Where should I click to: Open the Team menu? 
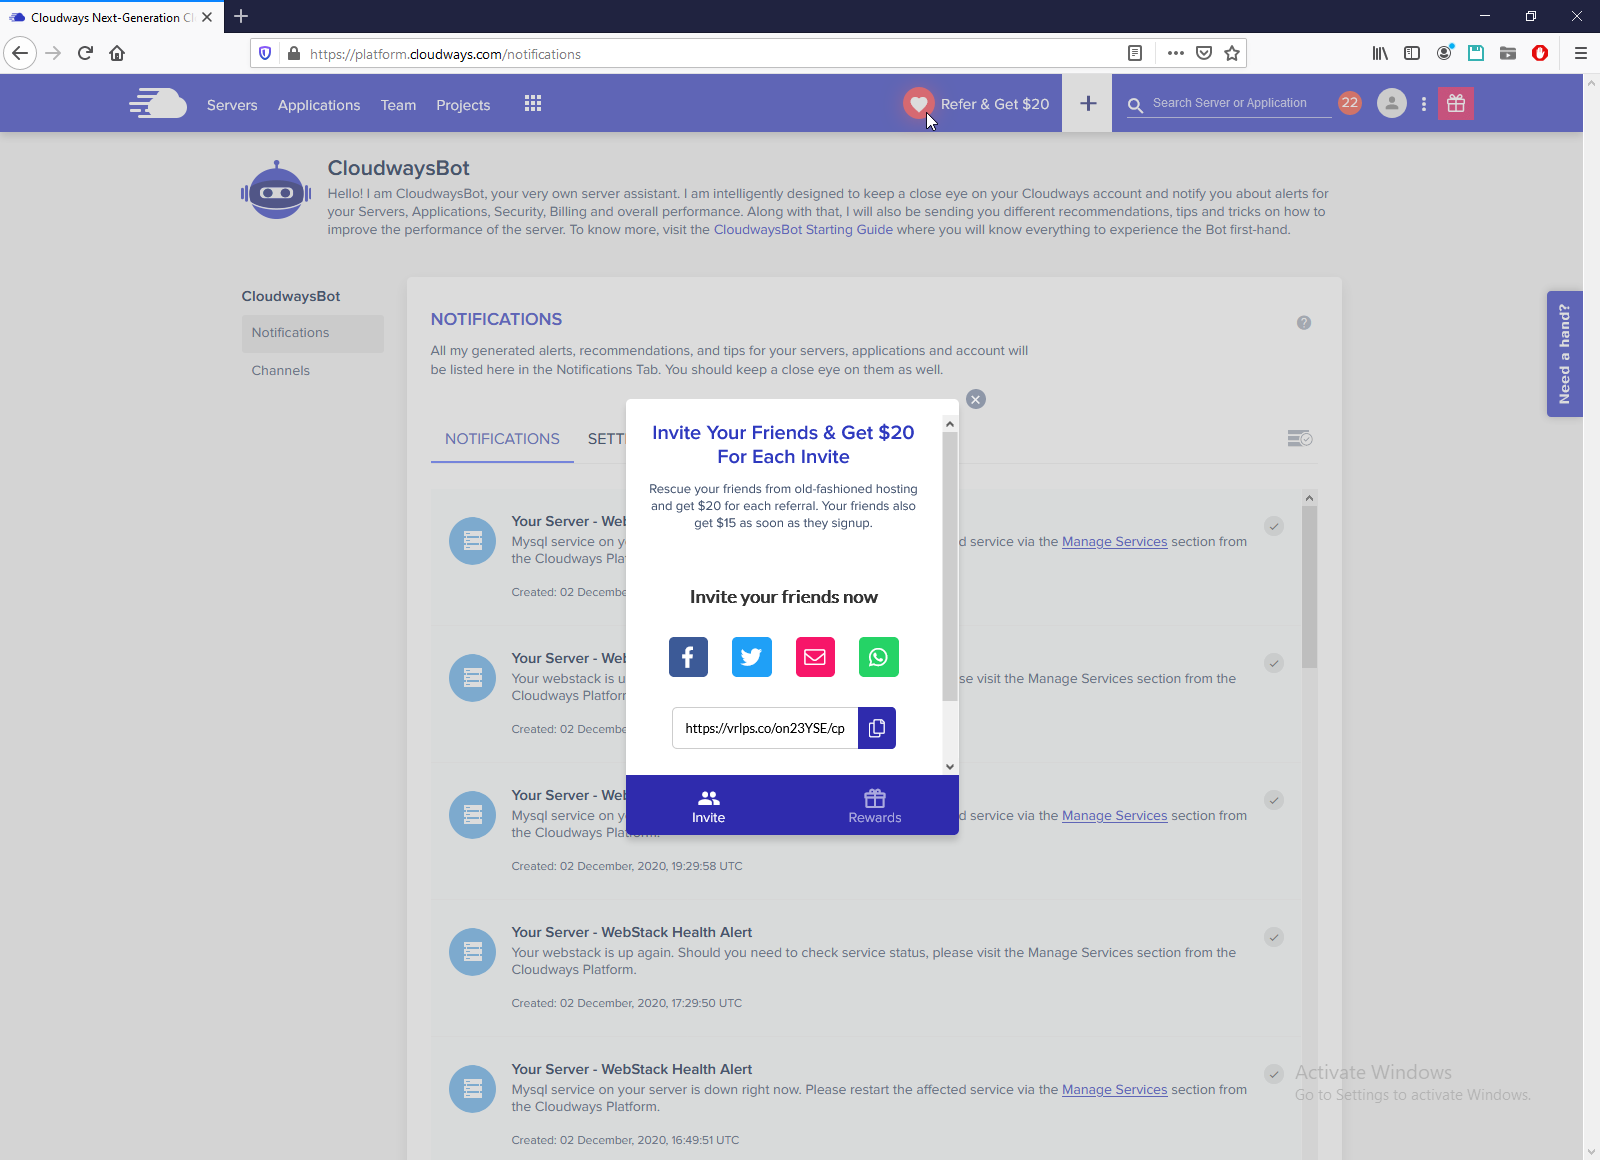point(398,105)
